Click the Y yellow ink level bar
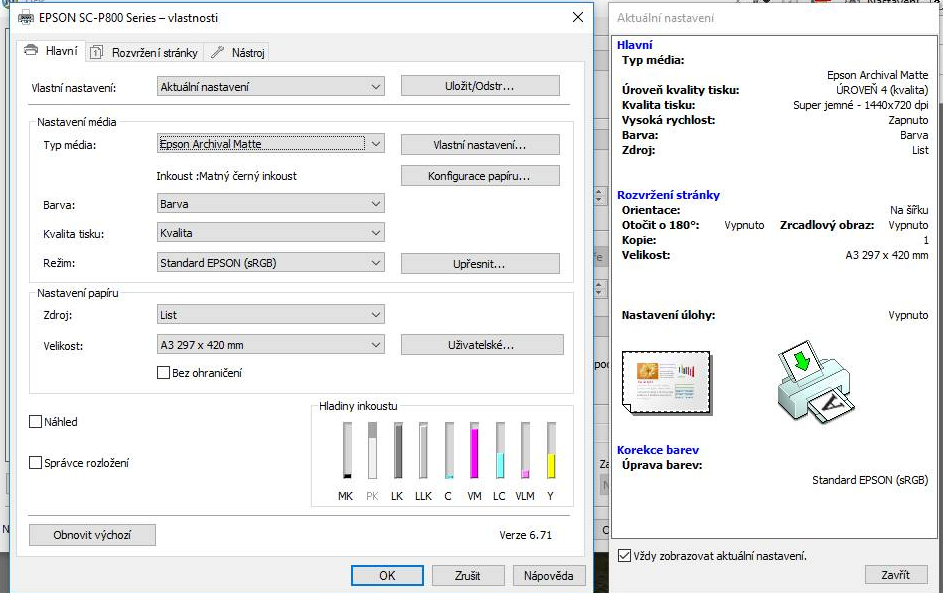The height and width of the screenshot is (593, 943). pyautogui.click(x=551, y=450)
